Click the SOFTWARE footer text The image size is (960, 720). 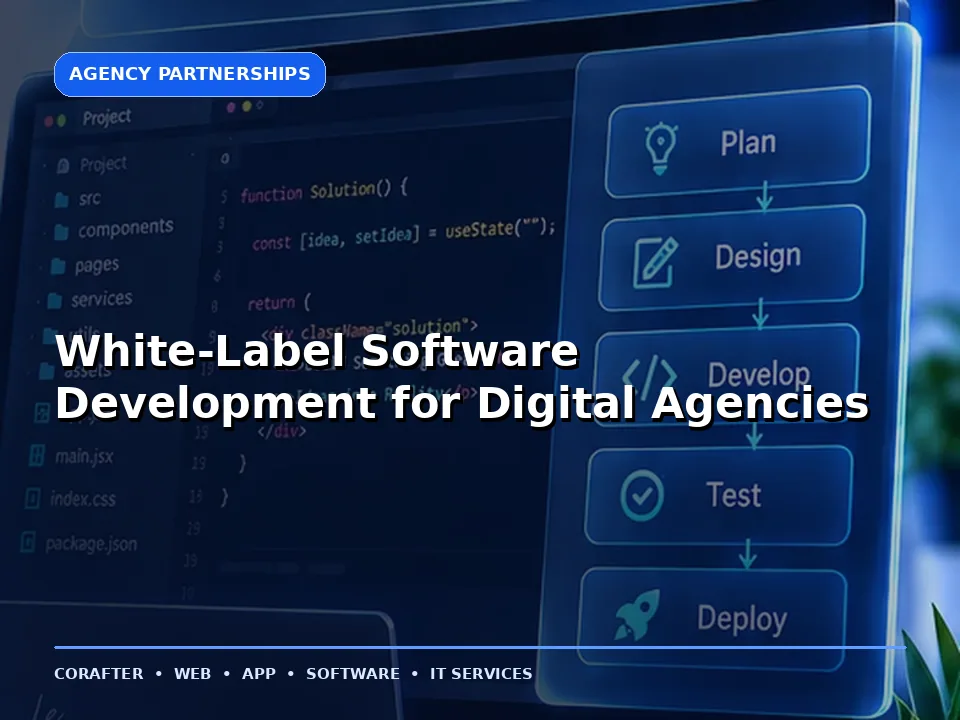(x=353, y=673)
